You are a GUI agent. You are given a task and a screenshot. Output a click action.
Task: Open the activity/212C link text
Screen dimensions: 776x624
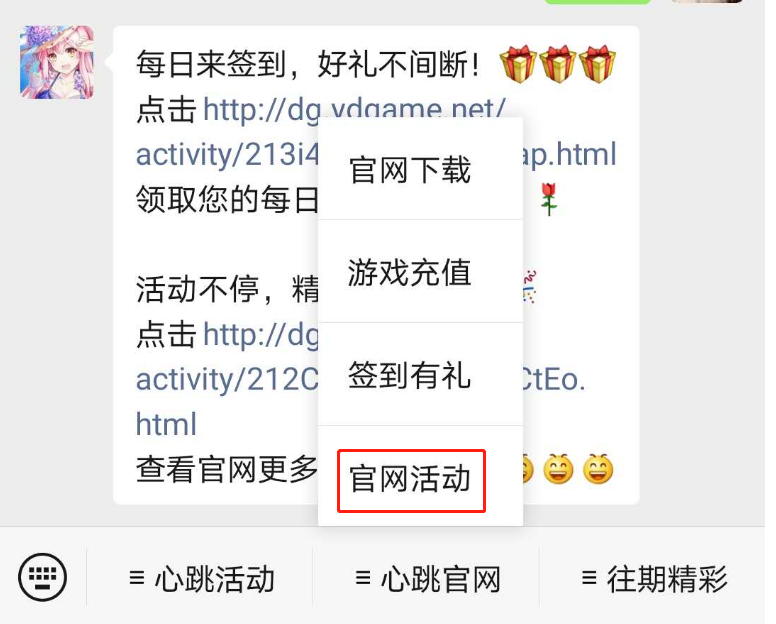tap(227, 380)
